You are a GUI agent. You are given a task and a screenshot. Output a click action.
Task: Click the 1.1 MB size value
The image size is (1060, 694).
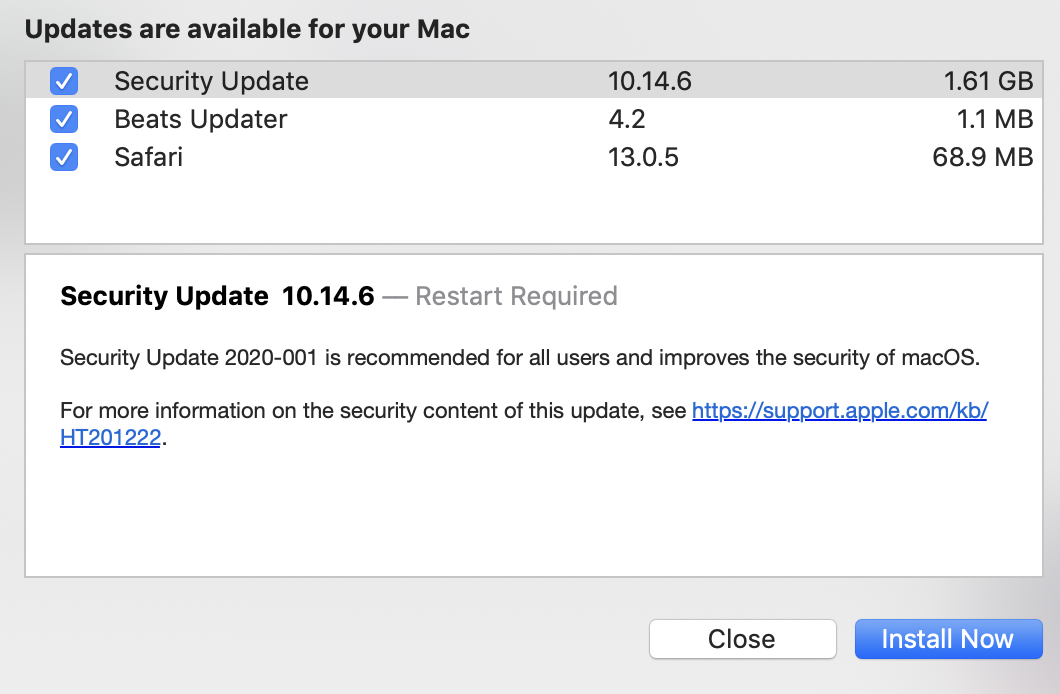tap(994, 119)
